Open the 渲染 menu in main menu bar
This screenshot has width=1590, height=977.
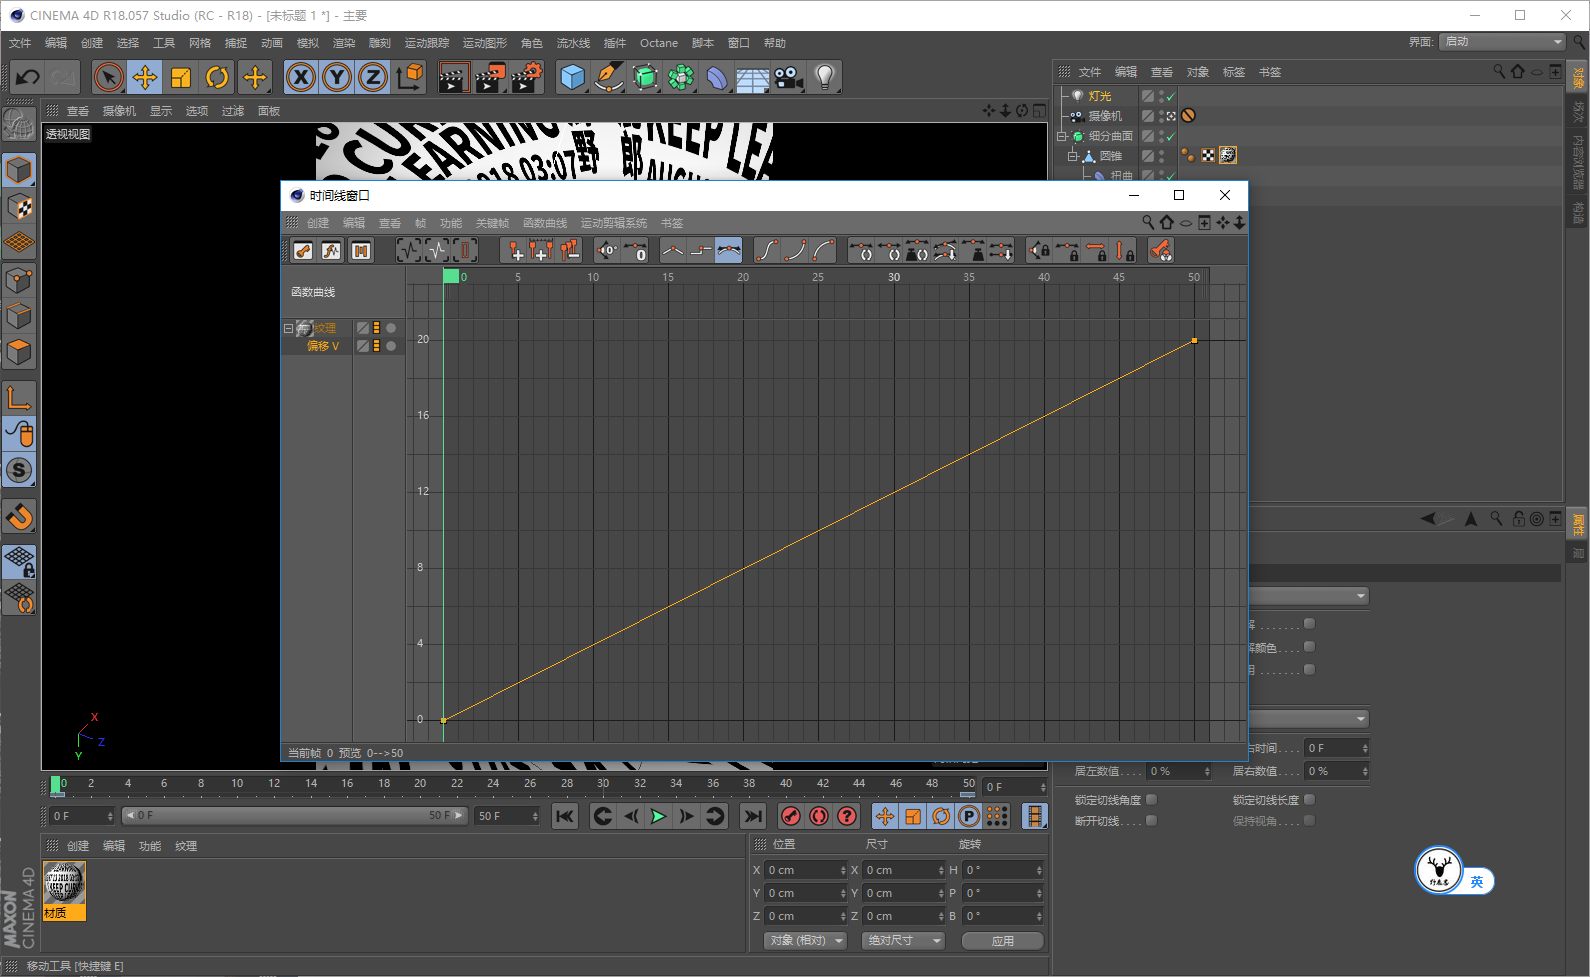click(344, 43)
